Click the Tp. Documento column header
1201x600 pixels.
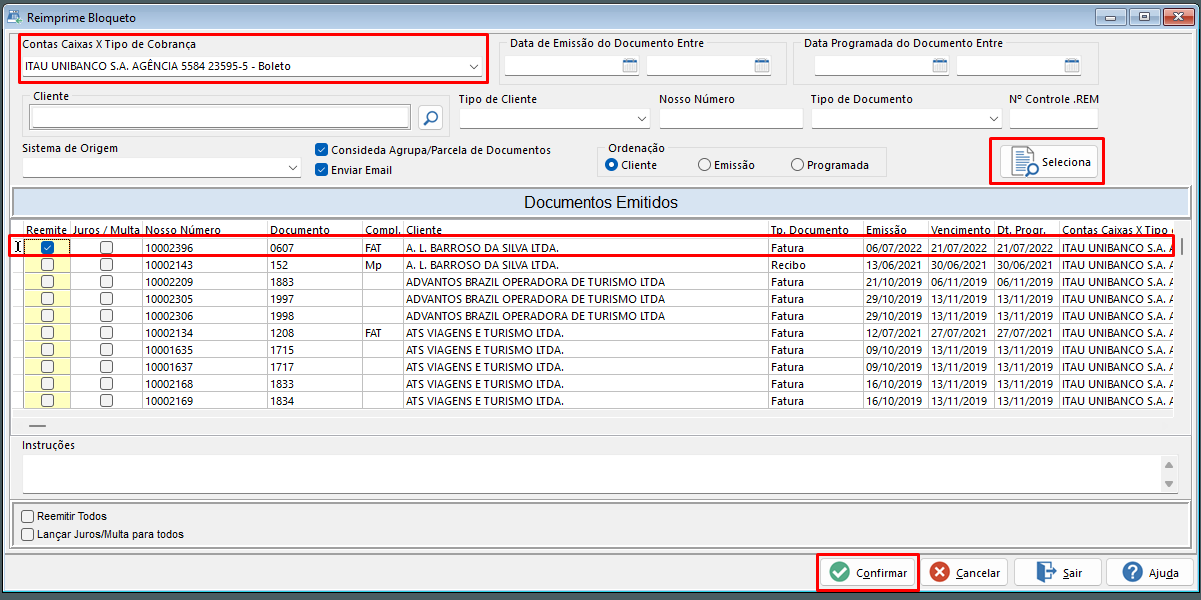pos(816,230)
